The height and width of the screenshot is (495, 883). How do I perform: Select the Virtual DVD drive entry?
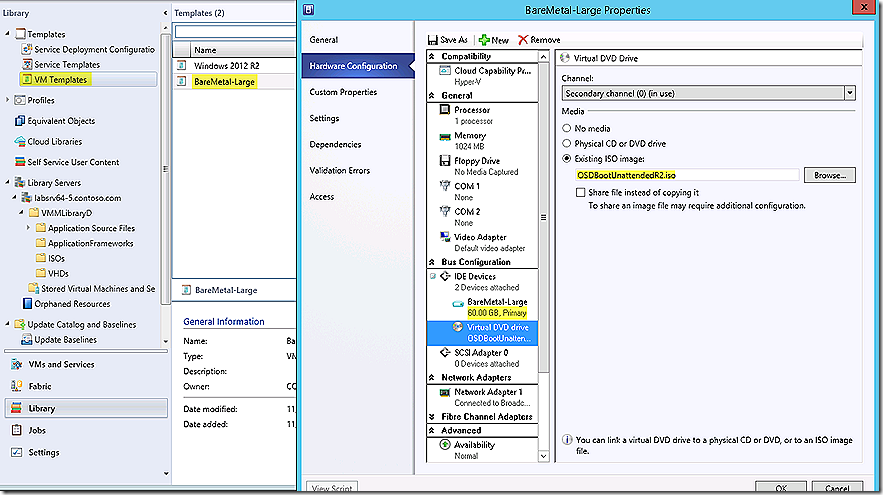click(483, 332)
